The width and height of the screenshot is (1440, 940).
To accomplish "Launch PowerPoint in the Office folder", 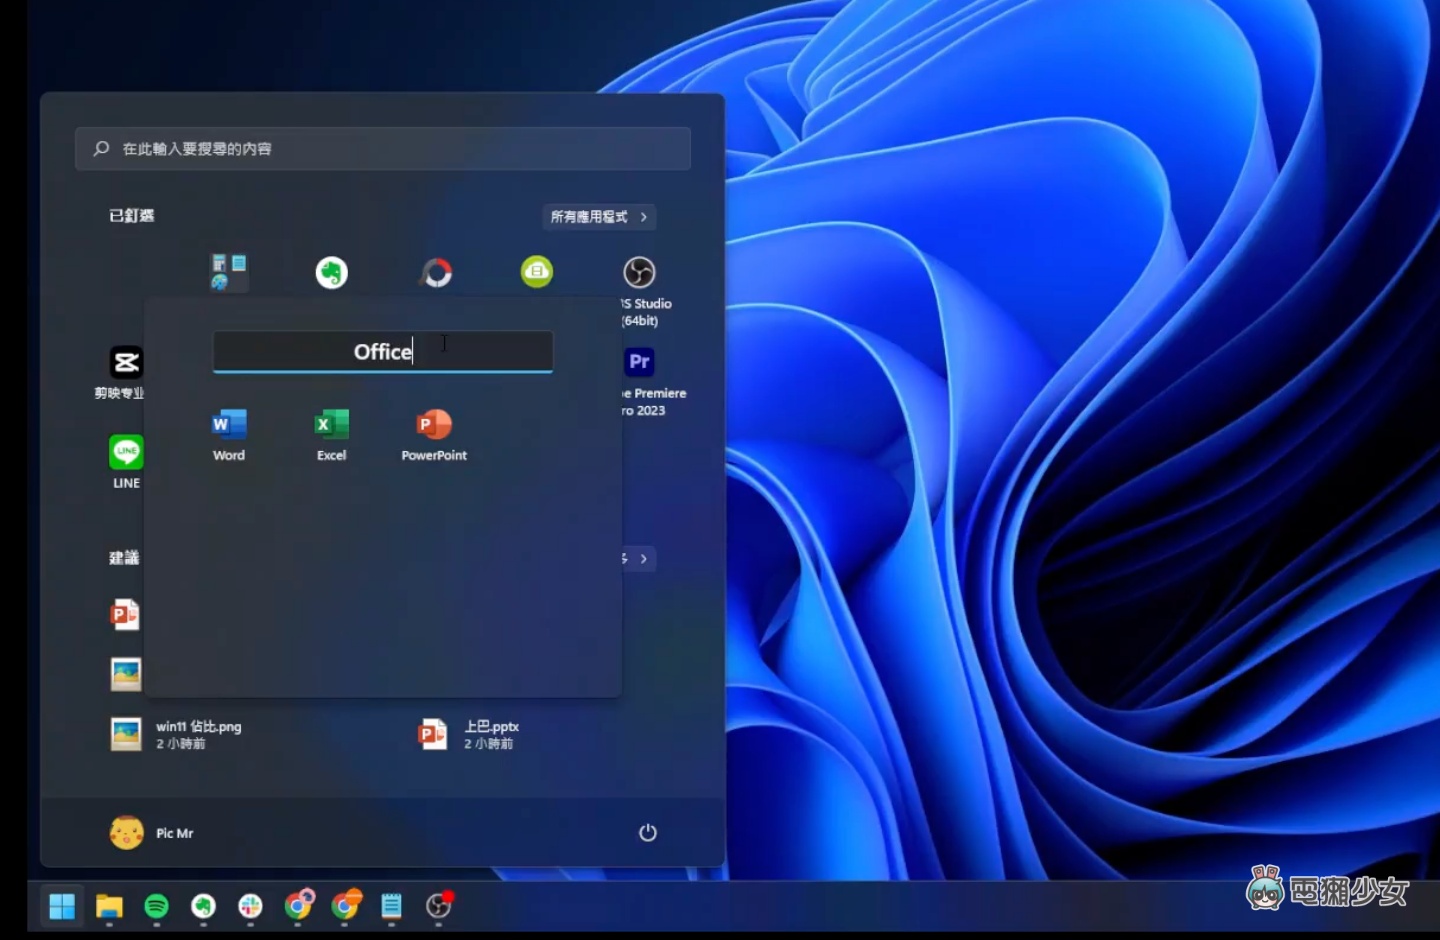I will click(x=434, y=435).
